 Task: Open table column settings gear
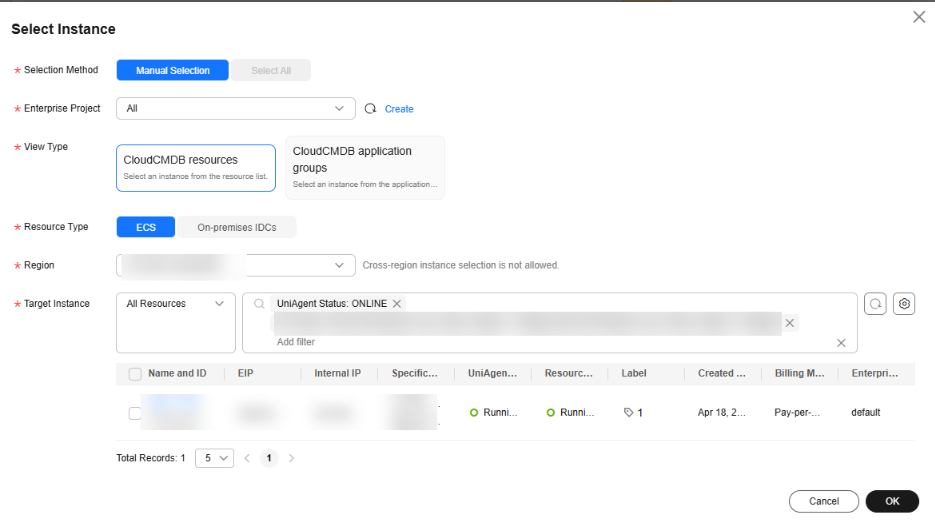pyautogui.click(x=905, y=304)
